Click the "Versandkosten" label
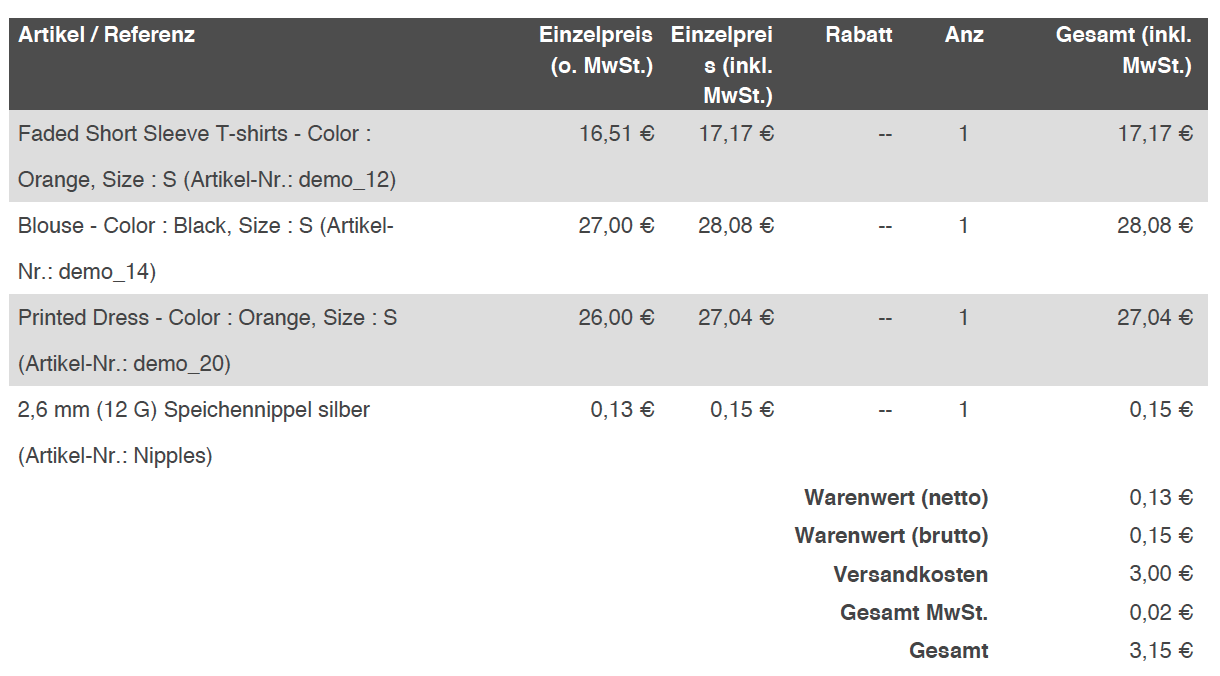This screenshot has height=676, width=1220. point(910,575)
